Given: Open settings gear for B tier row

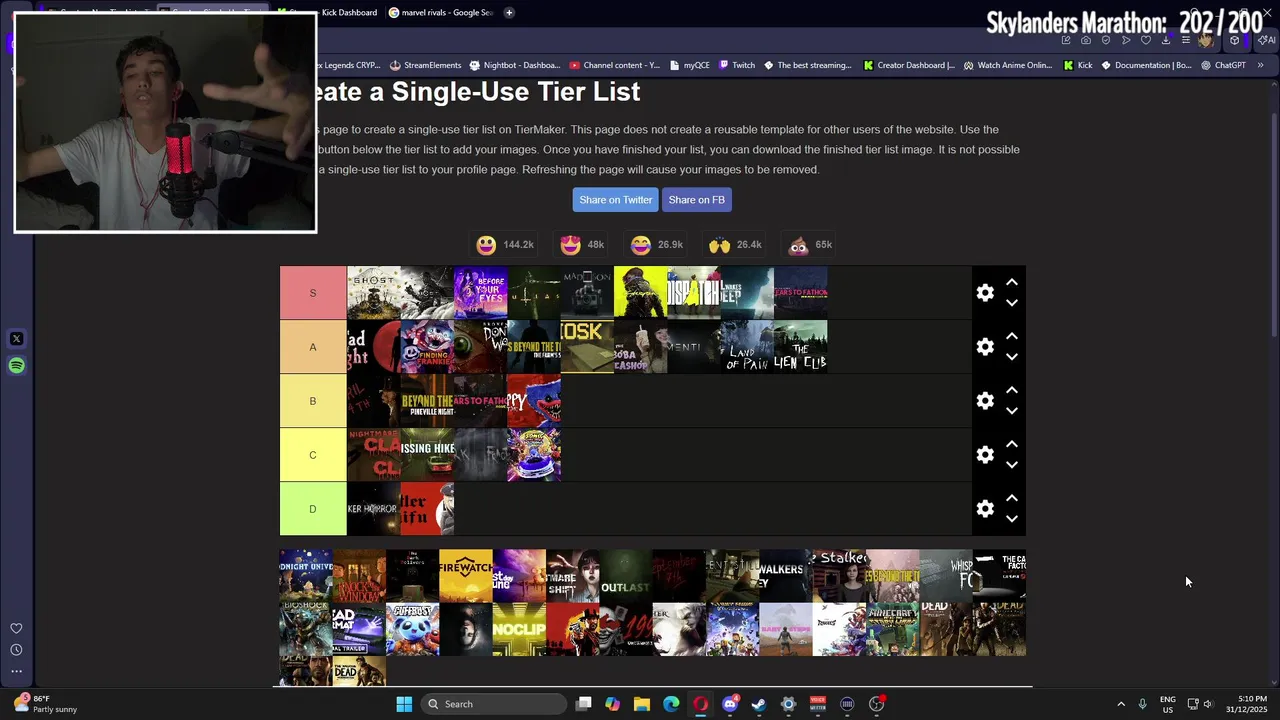Looking at the screenshot, I should [x=985, y=401].
